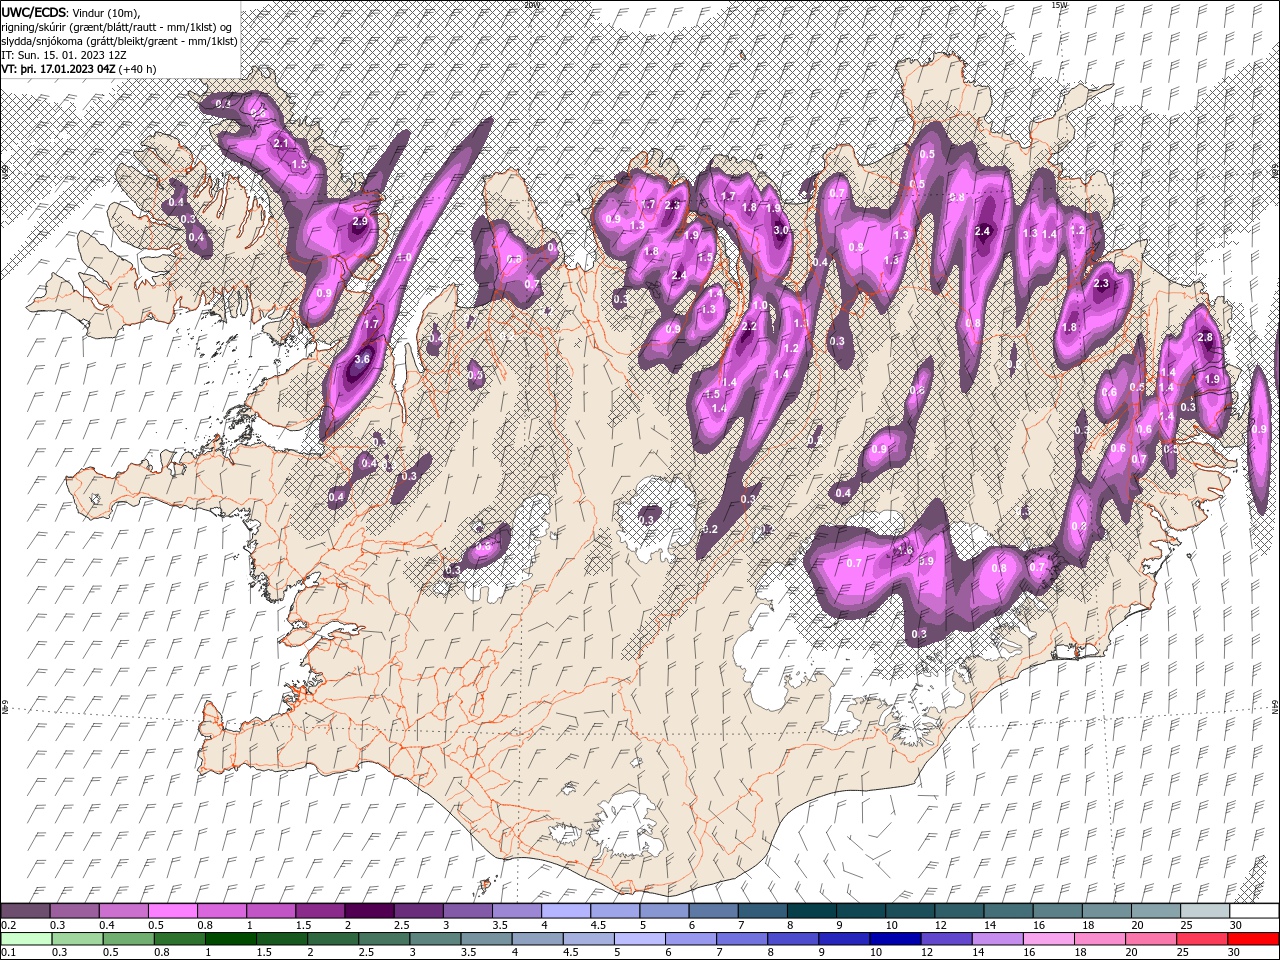1280x960 pixels.
Task: Click the dark teal upper-row swatch at 8
Action: click(x=811, y=911)
